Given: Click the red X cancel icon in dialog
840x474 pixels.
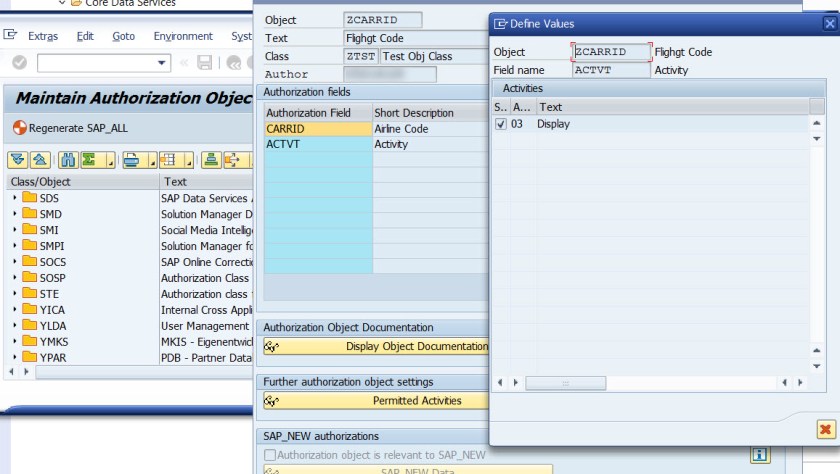Looking at the screenshot, I should (x=826, y=429).
